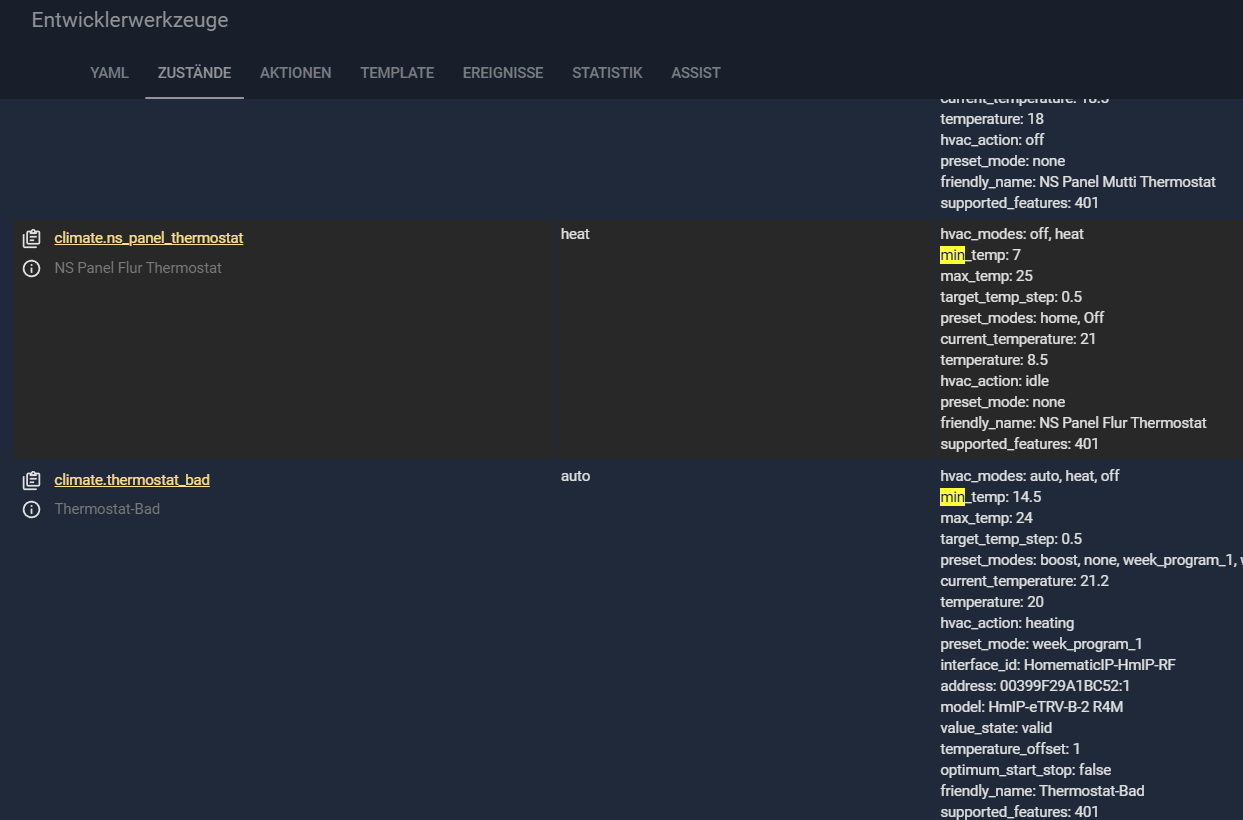1243x820 pixels.
Task: Click the 'heat' state value
Action: [575, 234]
